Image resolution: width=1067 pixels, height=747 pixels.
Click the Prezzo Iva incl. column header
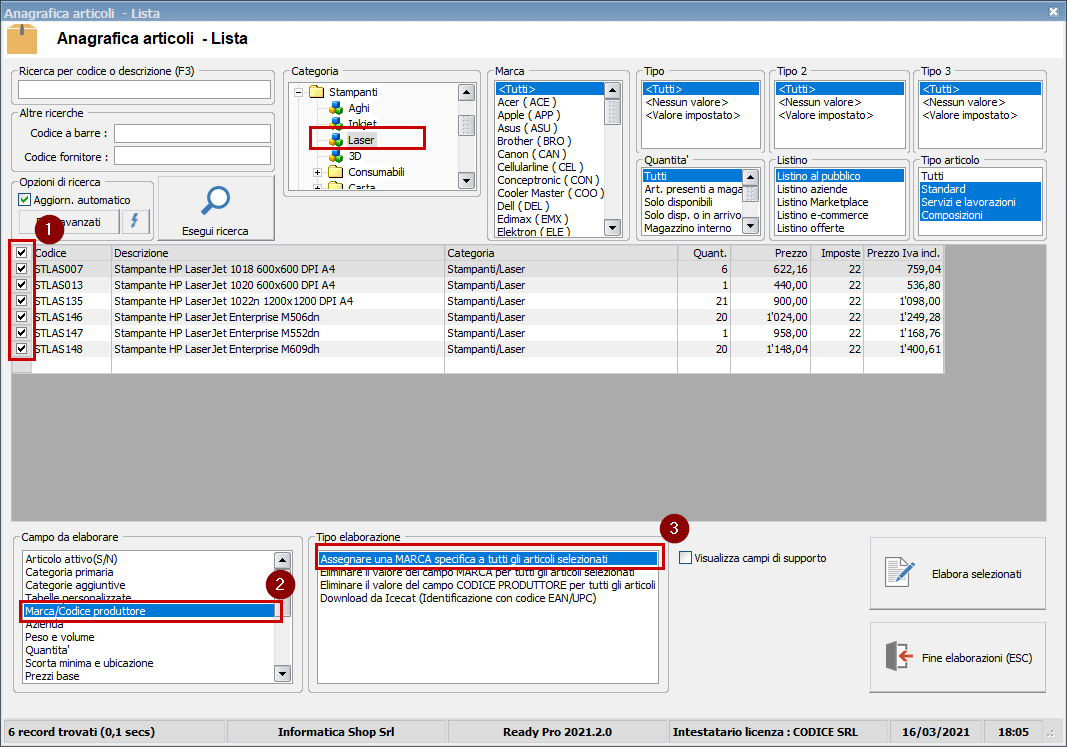click(x=904, y=253)
